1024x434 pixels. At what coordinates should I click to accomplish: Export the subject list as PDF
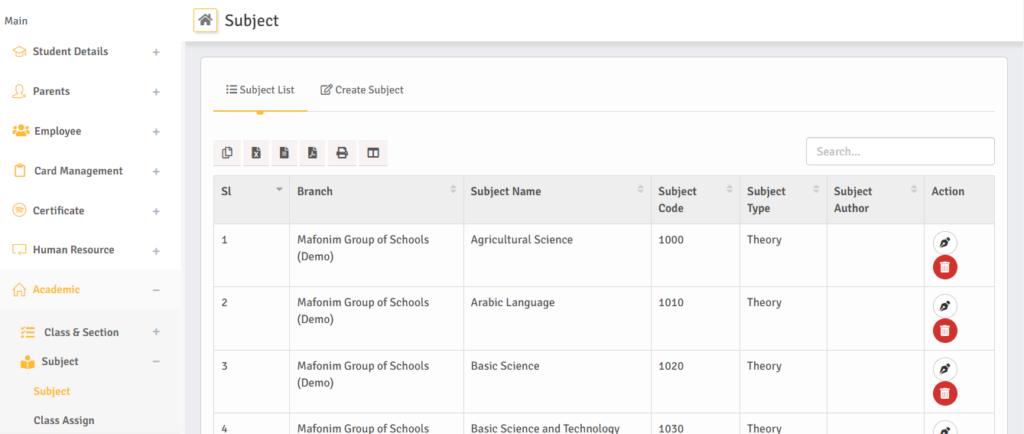pyautogui.click(x=313, y=153)
